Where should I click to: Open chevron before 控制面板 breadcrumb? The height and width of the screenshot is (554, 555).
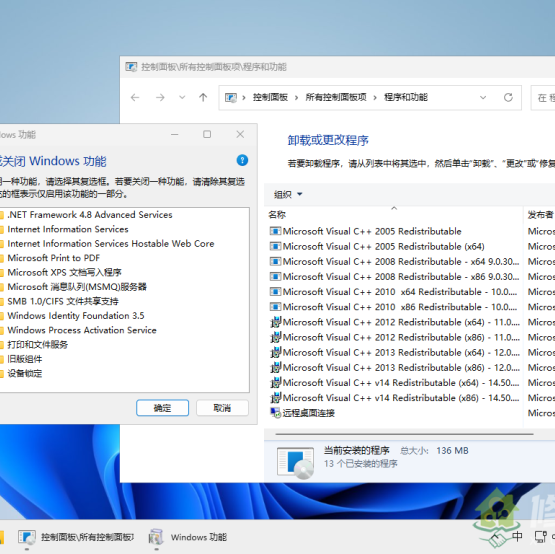[244, 97]
